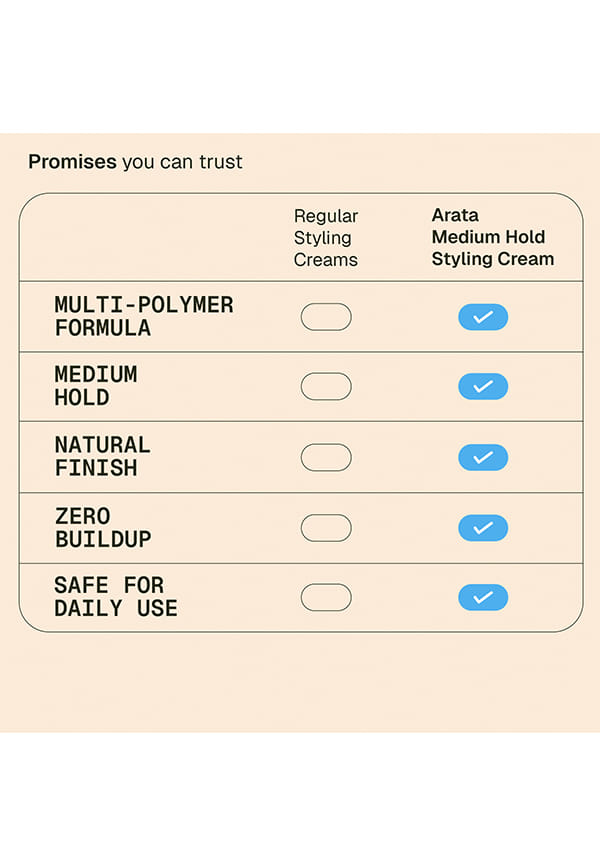The height and width of the screenshot is (866, 600).
Task: Click the SAFE FOR DAILY USE row label
Action: (x=115, y=597)
